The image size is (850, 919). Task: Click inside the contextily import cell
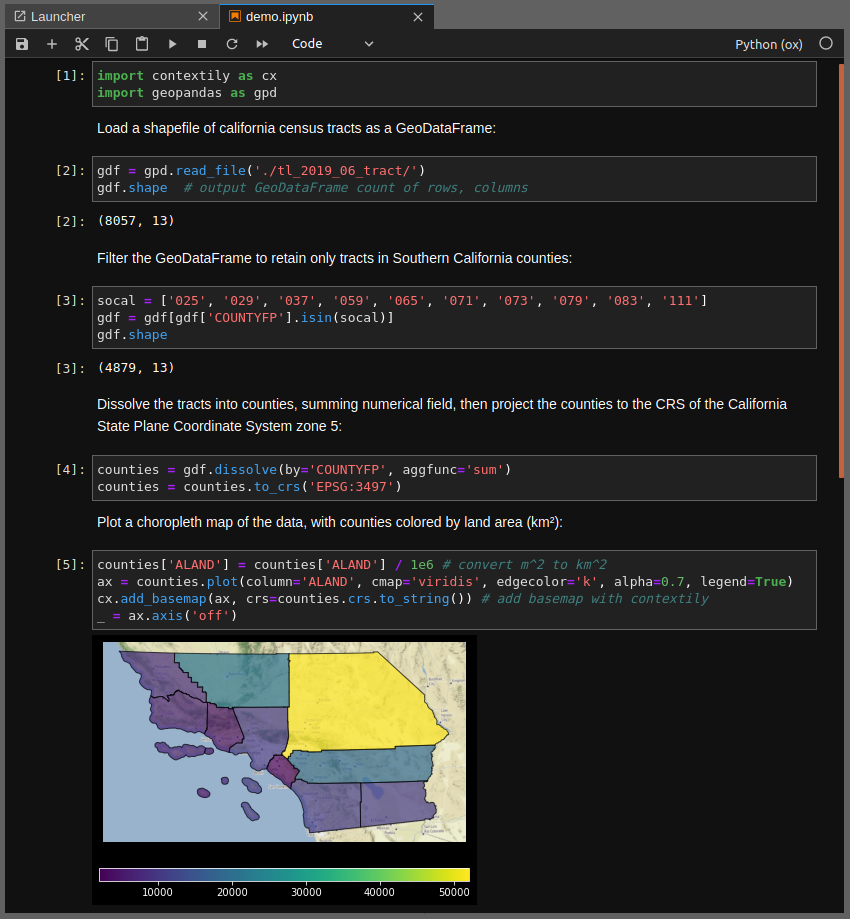coord(454,84)
